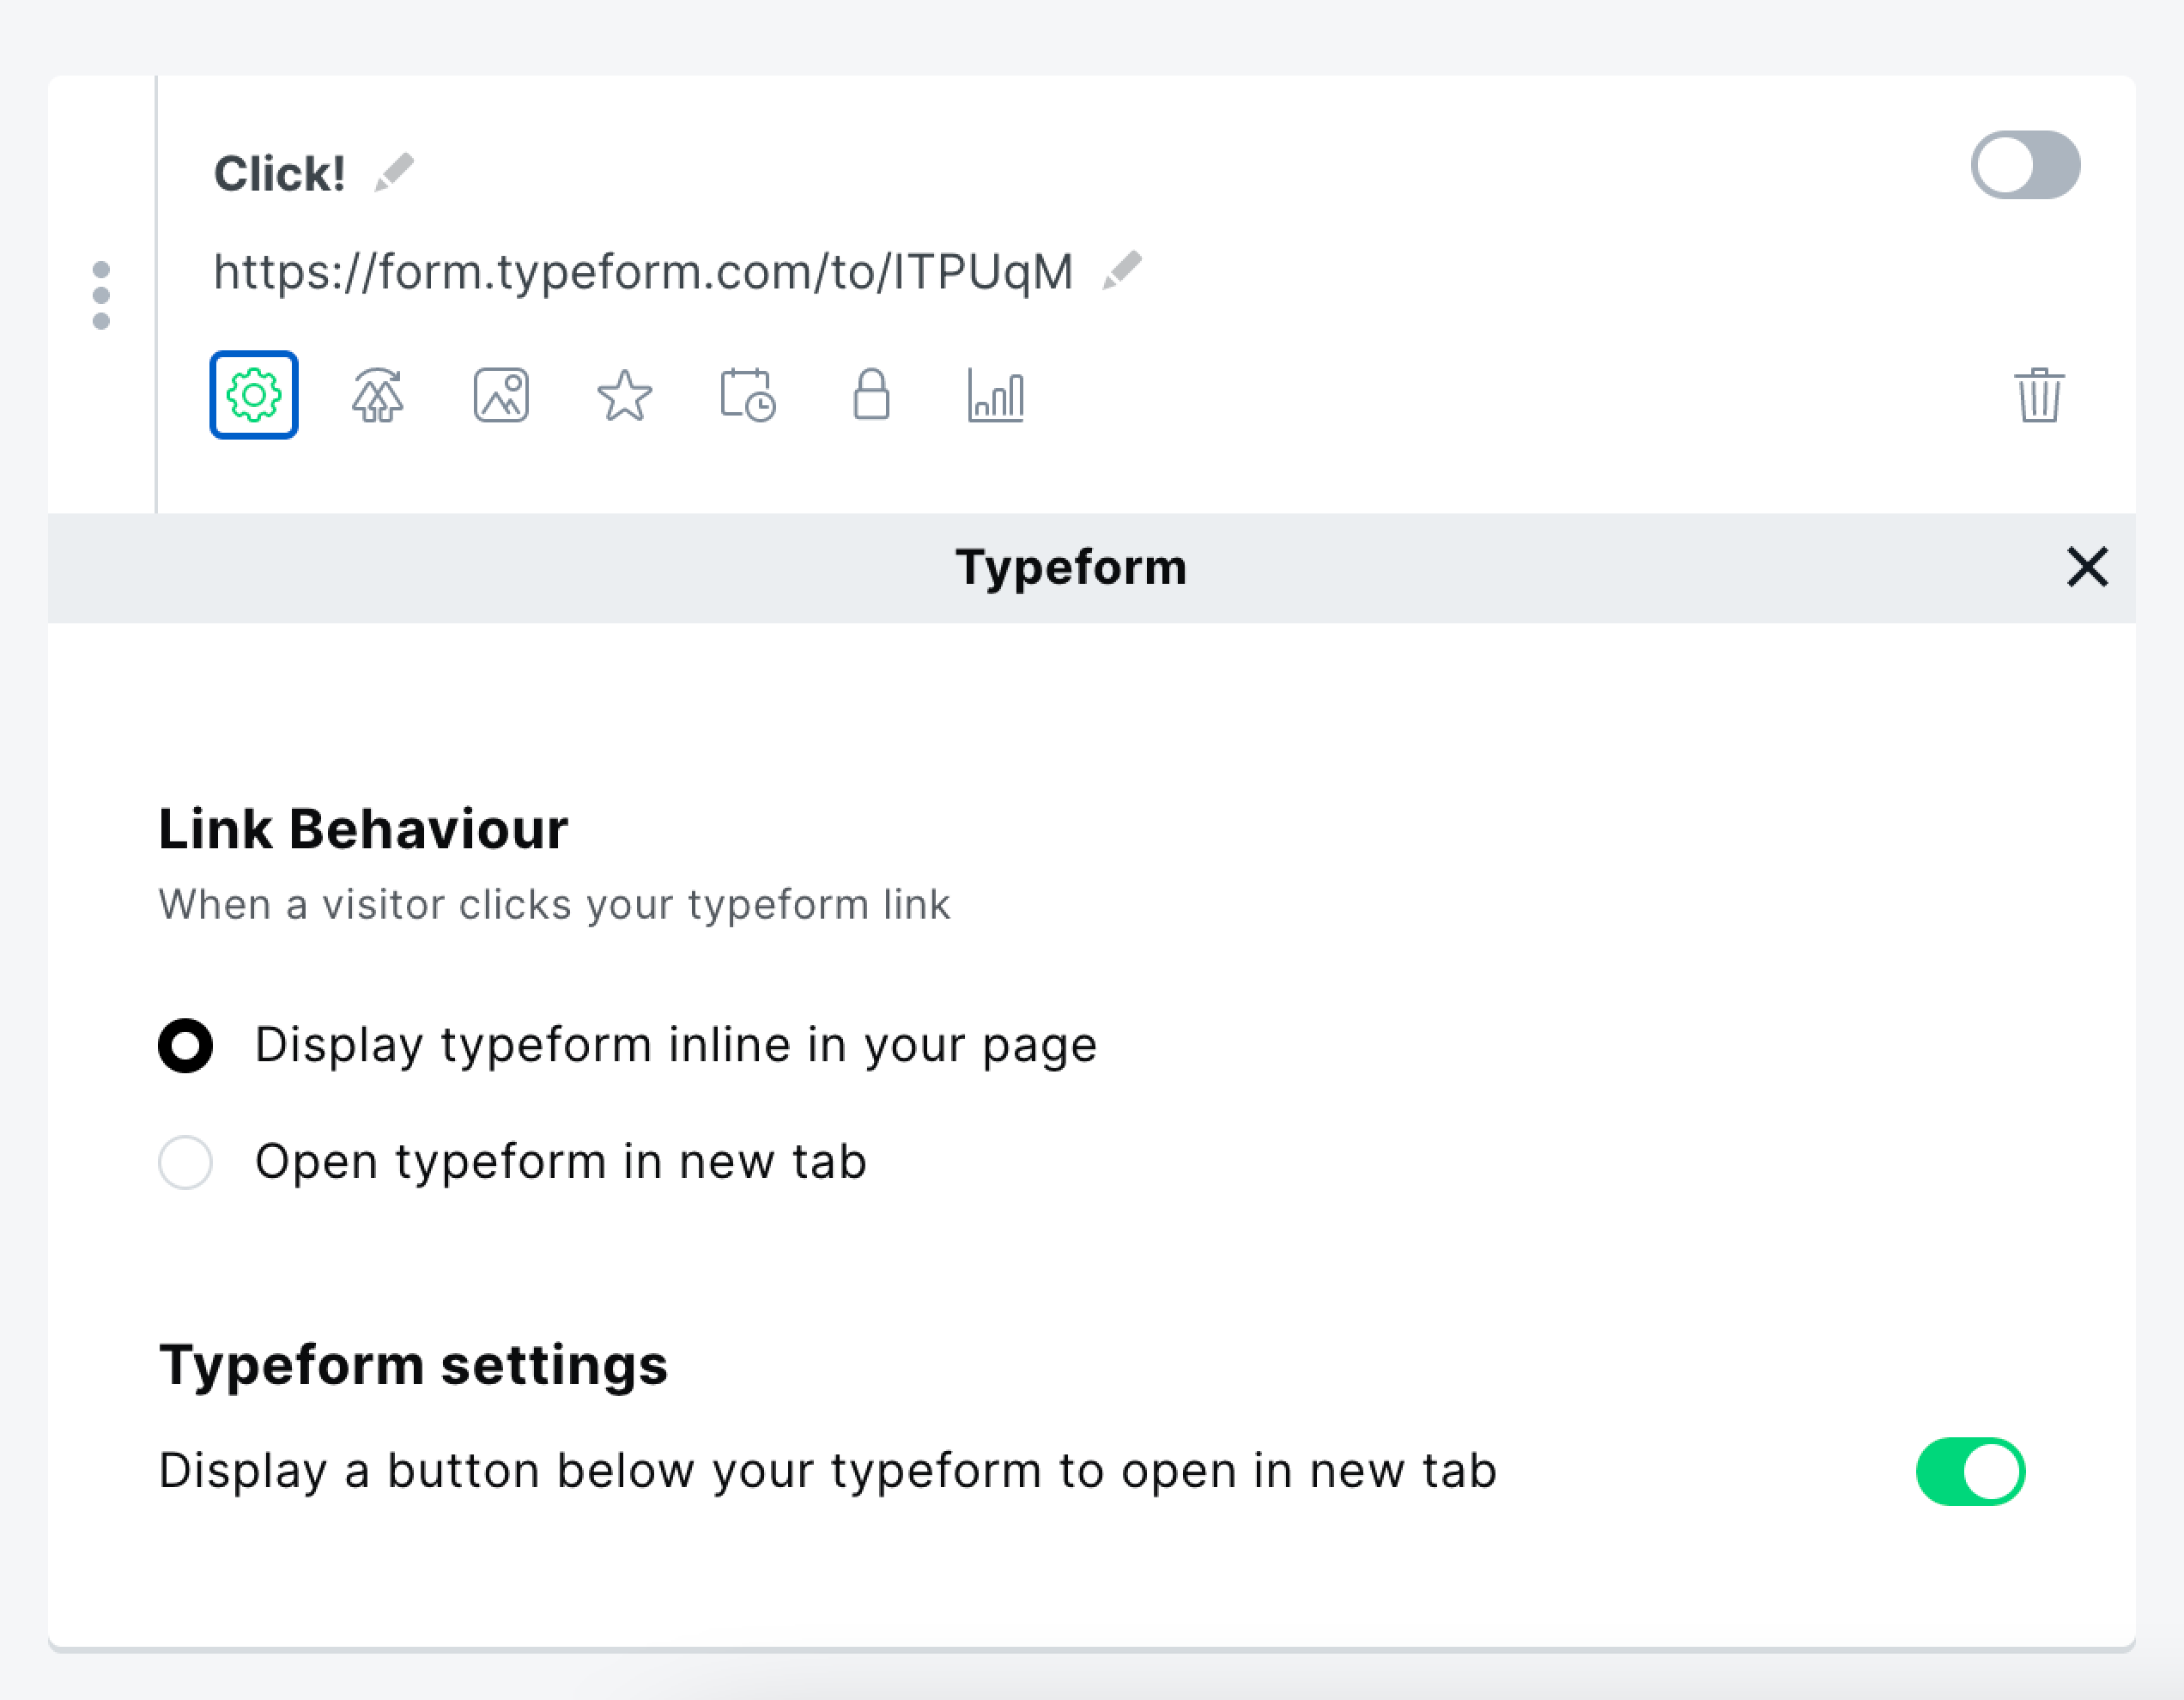Click the lock gating icon

pyautogui.click(x=871, y=395)
